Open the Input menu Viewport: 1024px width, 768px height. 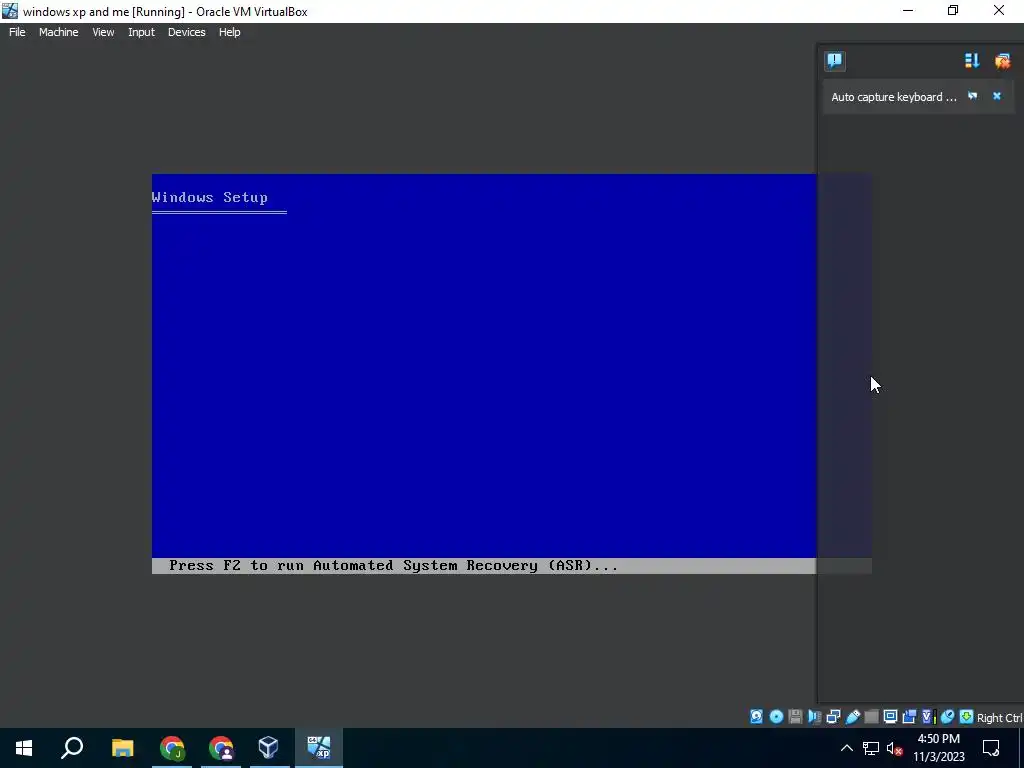pyautogui.click(x=141, y=32)
